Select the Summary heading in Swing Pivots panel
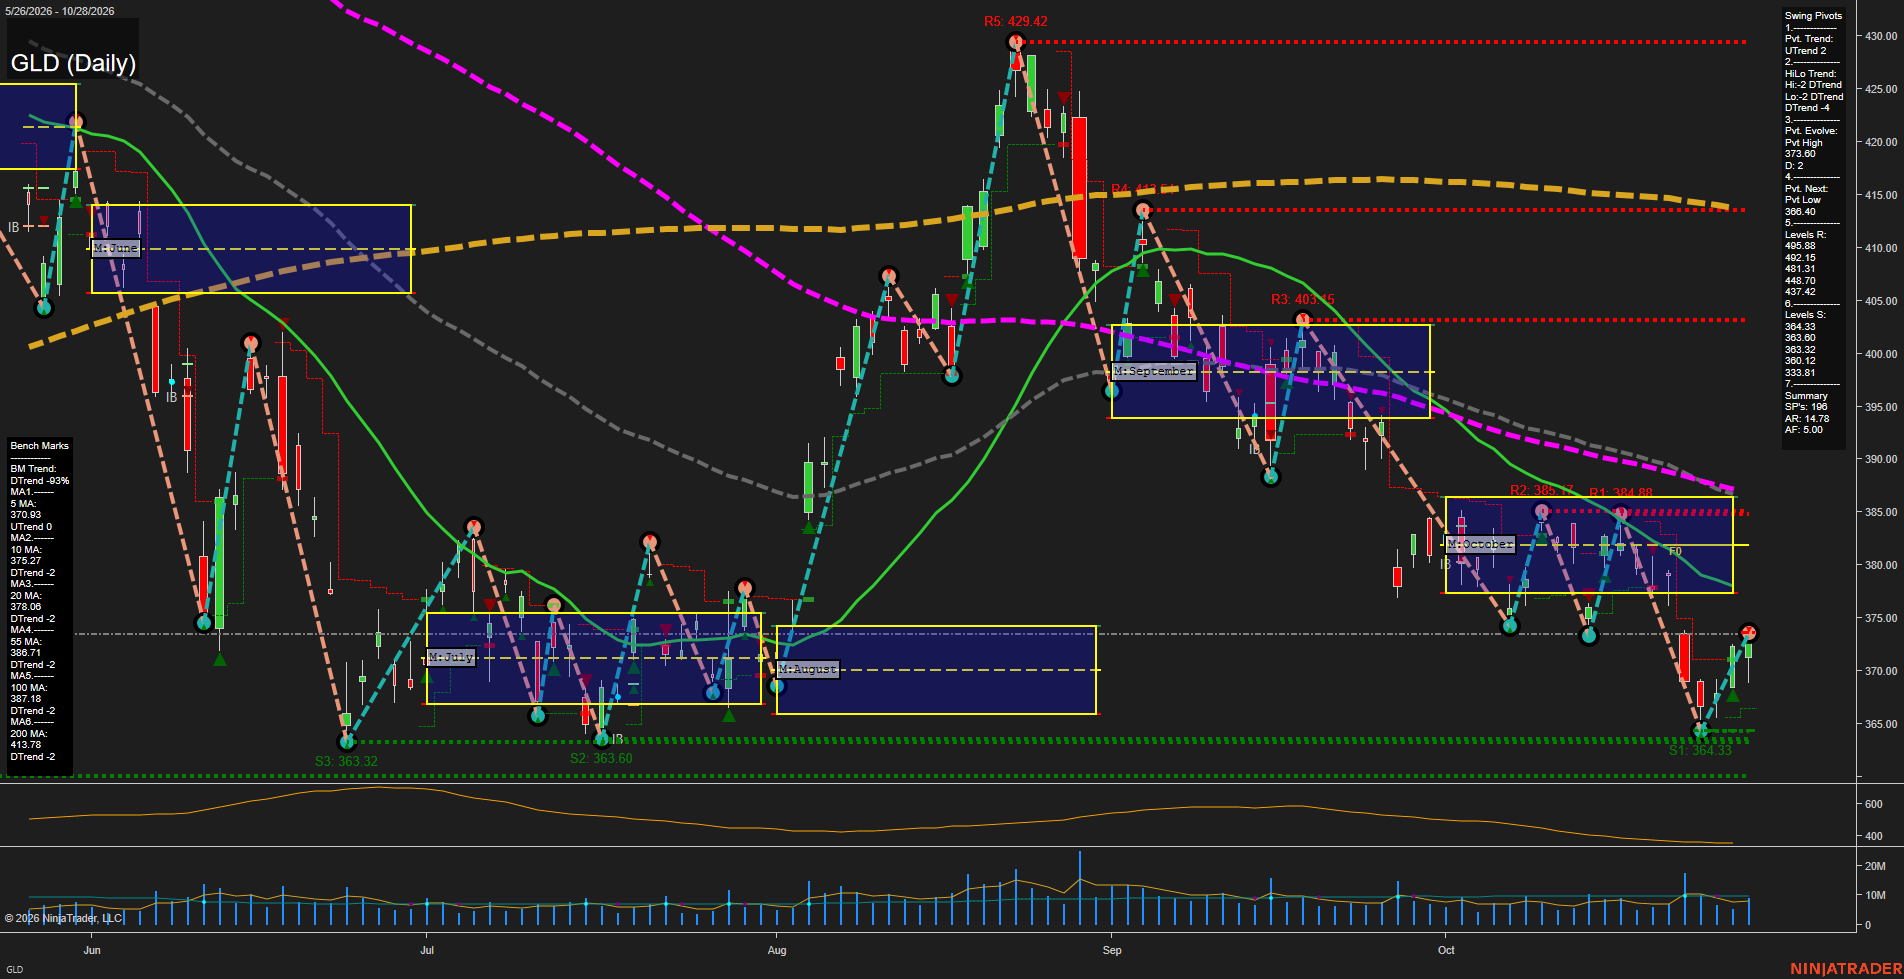 [1806, 396]
